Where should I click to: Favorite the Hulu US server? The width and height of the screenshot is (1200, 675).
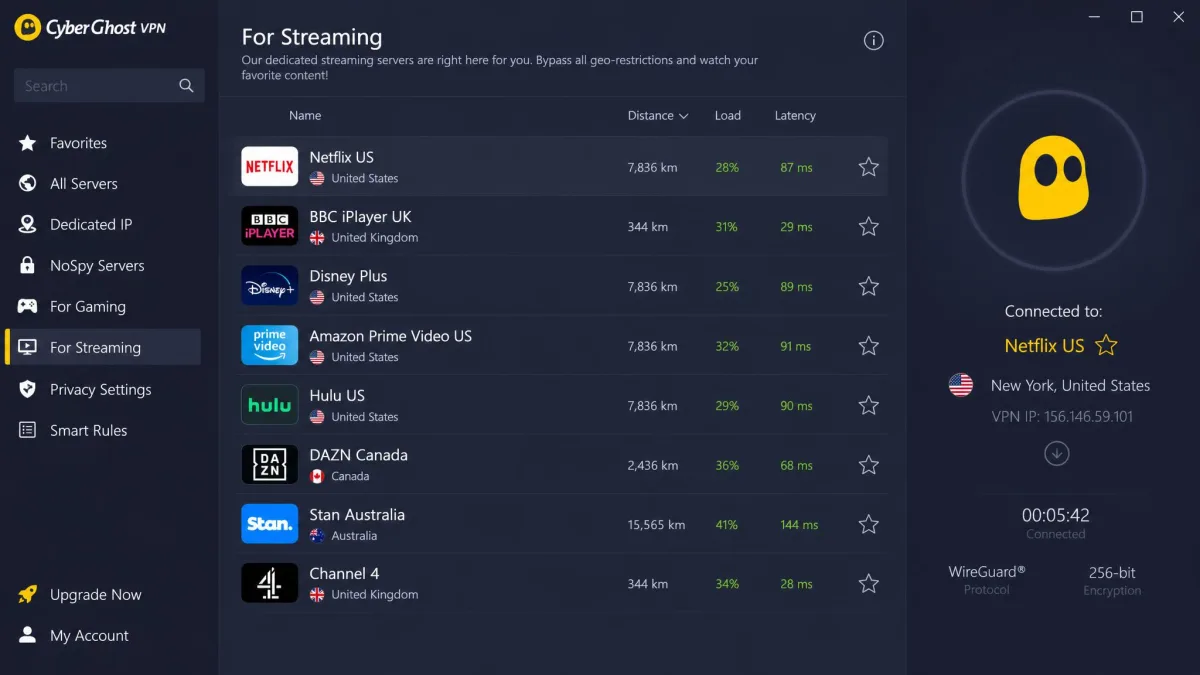869,405
